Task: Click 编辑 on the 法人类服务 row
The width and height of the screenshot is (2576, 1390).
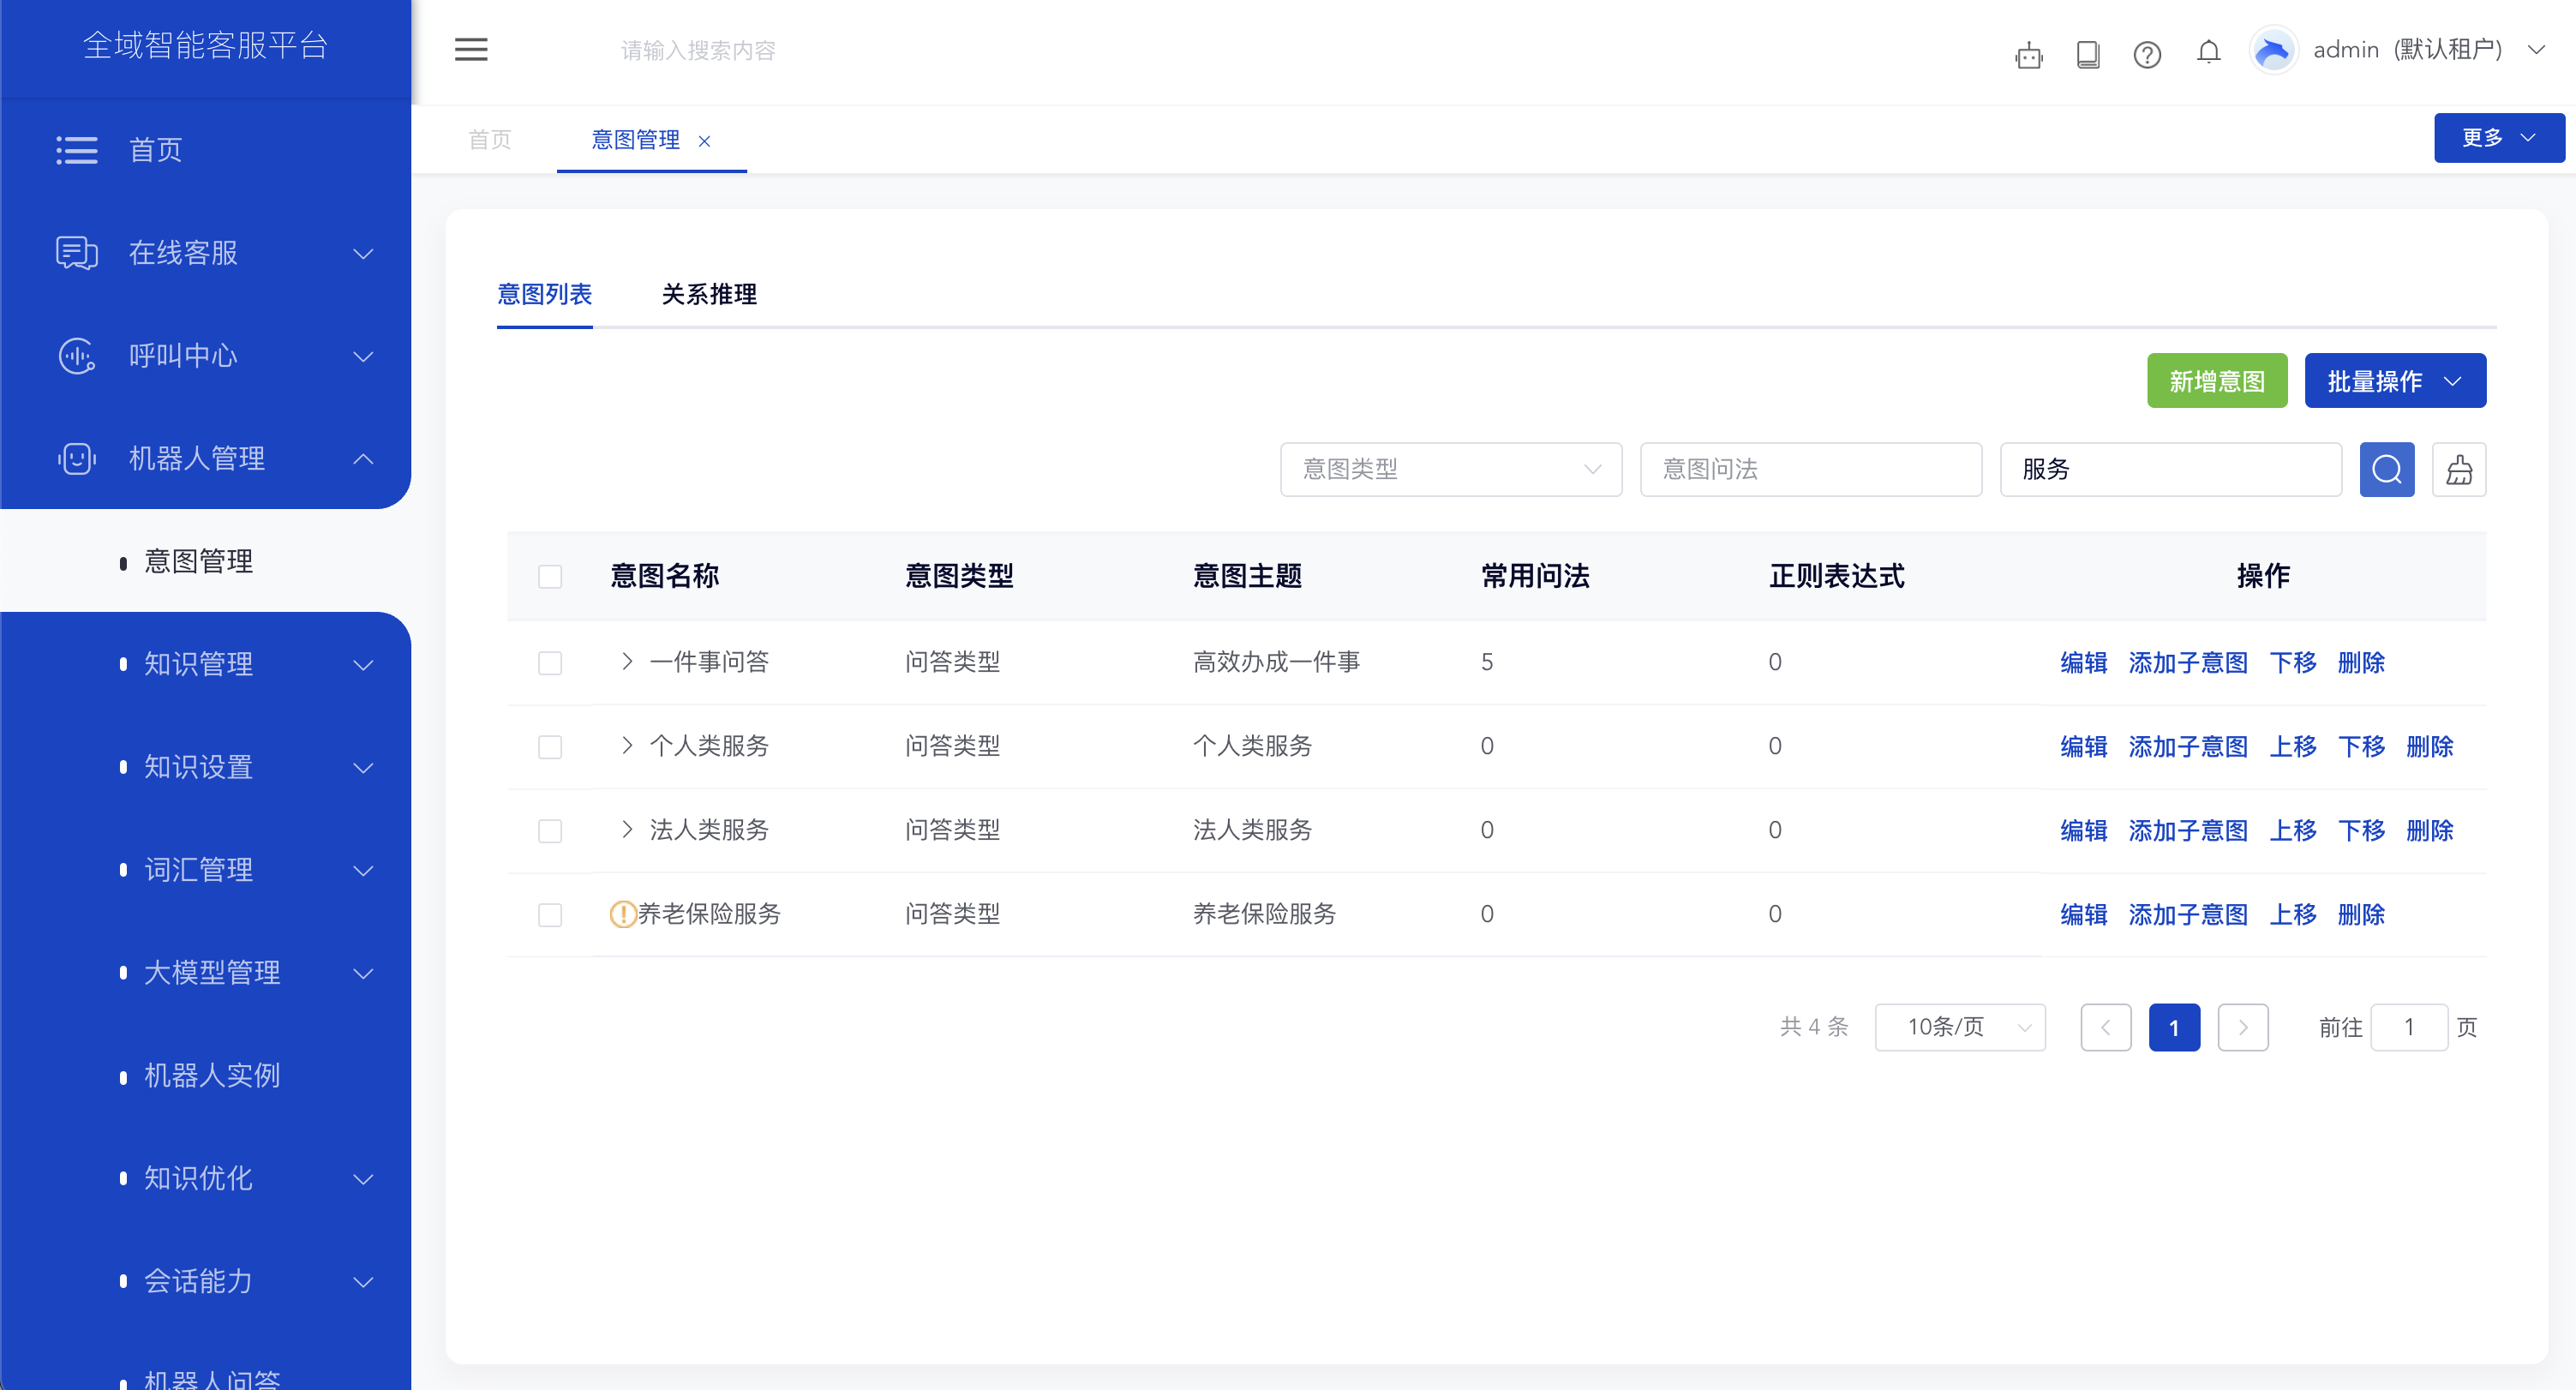Action: [x=2083, y=830]
